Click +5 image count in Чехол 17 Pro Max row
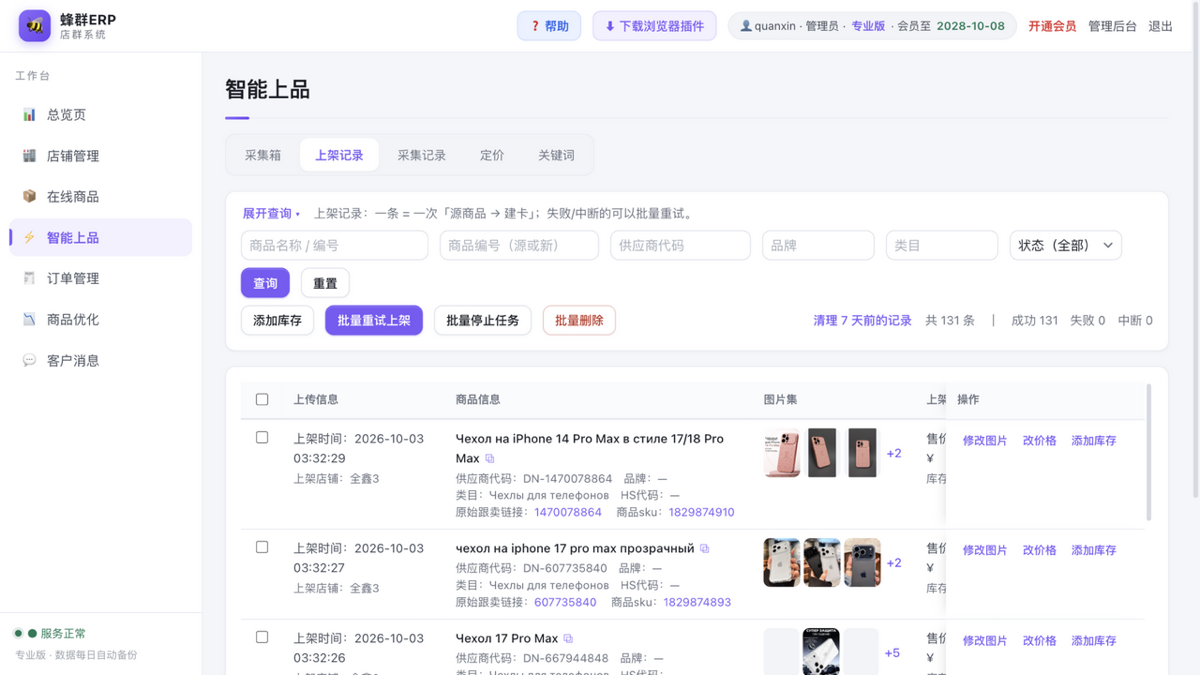Screen dimensions: 1200x675 coord(892,653)
